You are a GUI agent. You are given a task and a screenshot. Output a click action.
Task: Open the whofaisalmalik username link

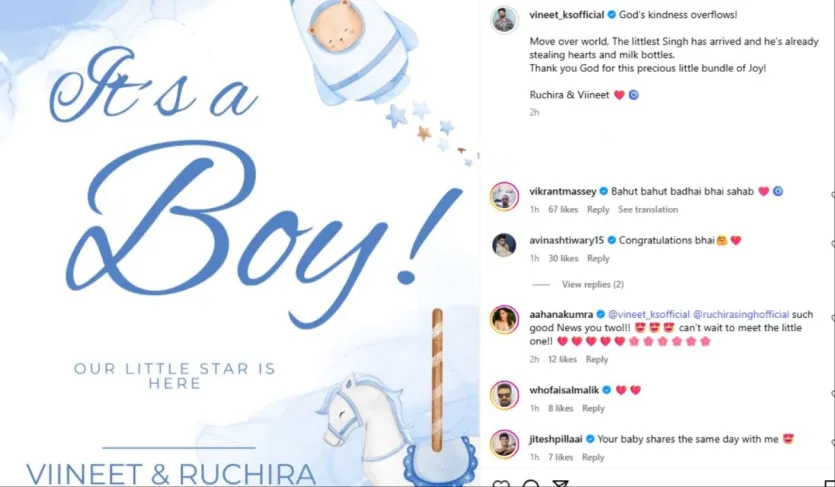[564, 390]
